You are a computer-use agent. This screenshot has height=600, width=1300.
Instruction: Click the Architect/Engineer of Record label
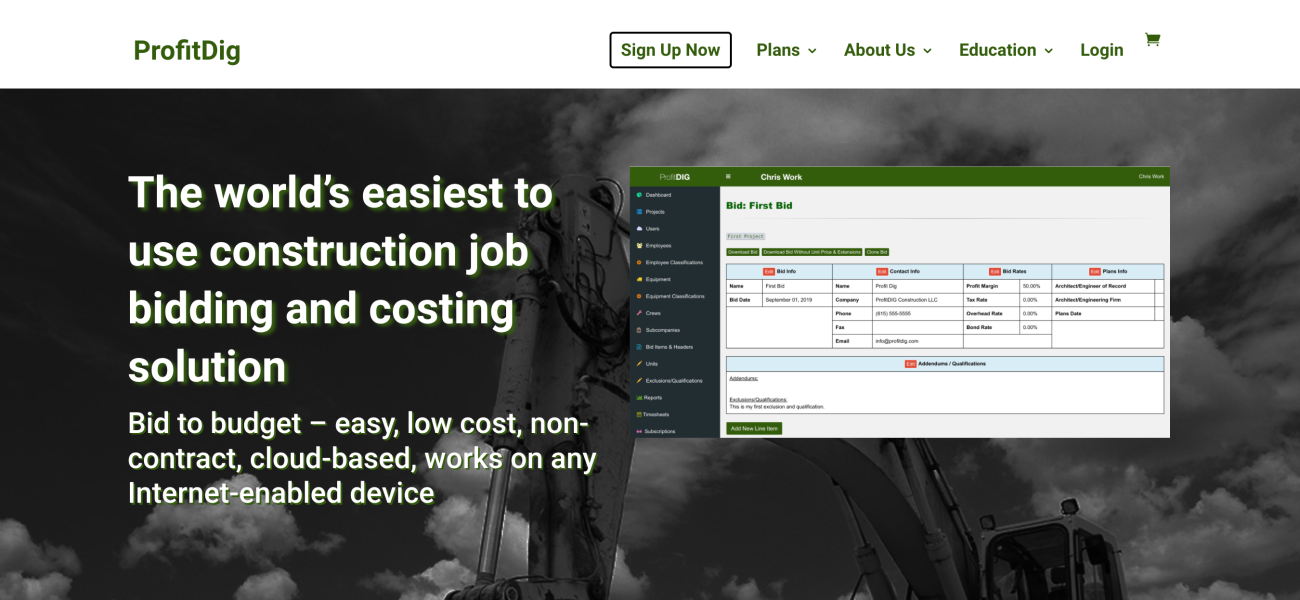click(1090, 285)
